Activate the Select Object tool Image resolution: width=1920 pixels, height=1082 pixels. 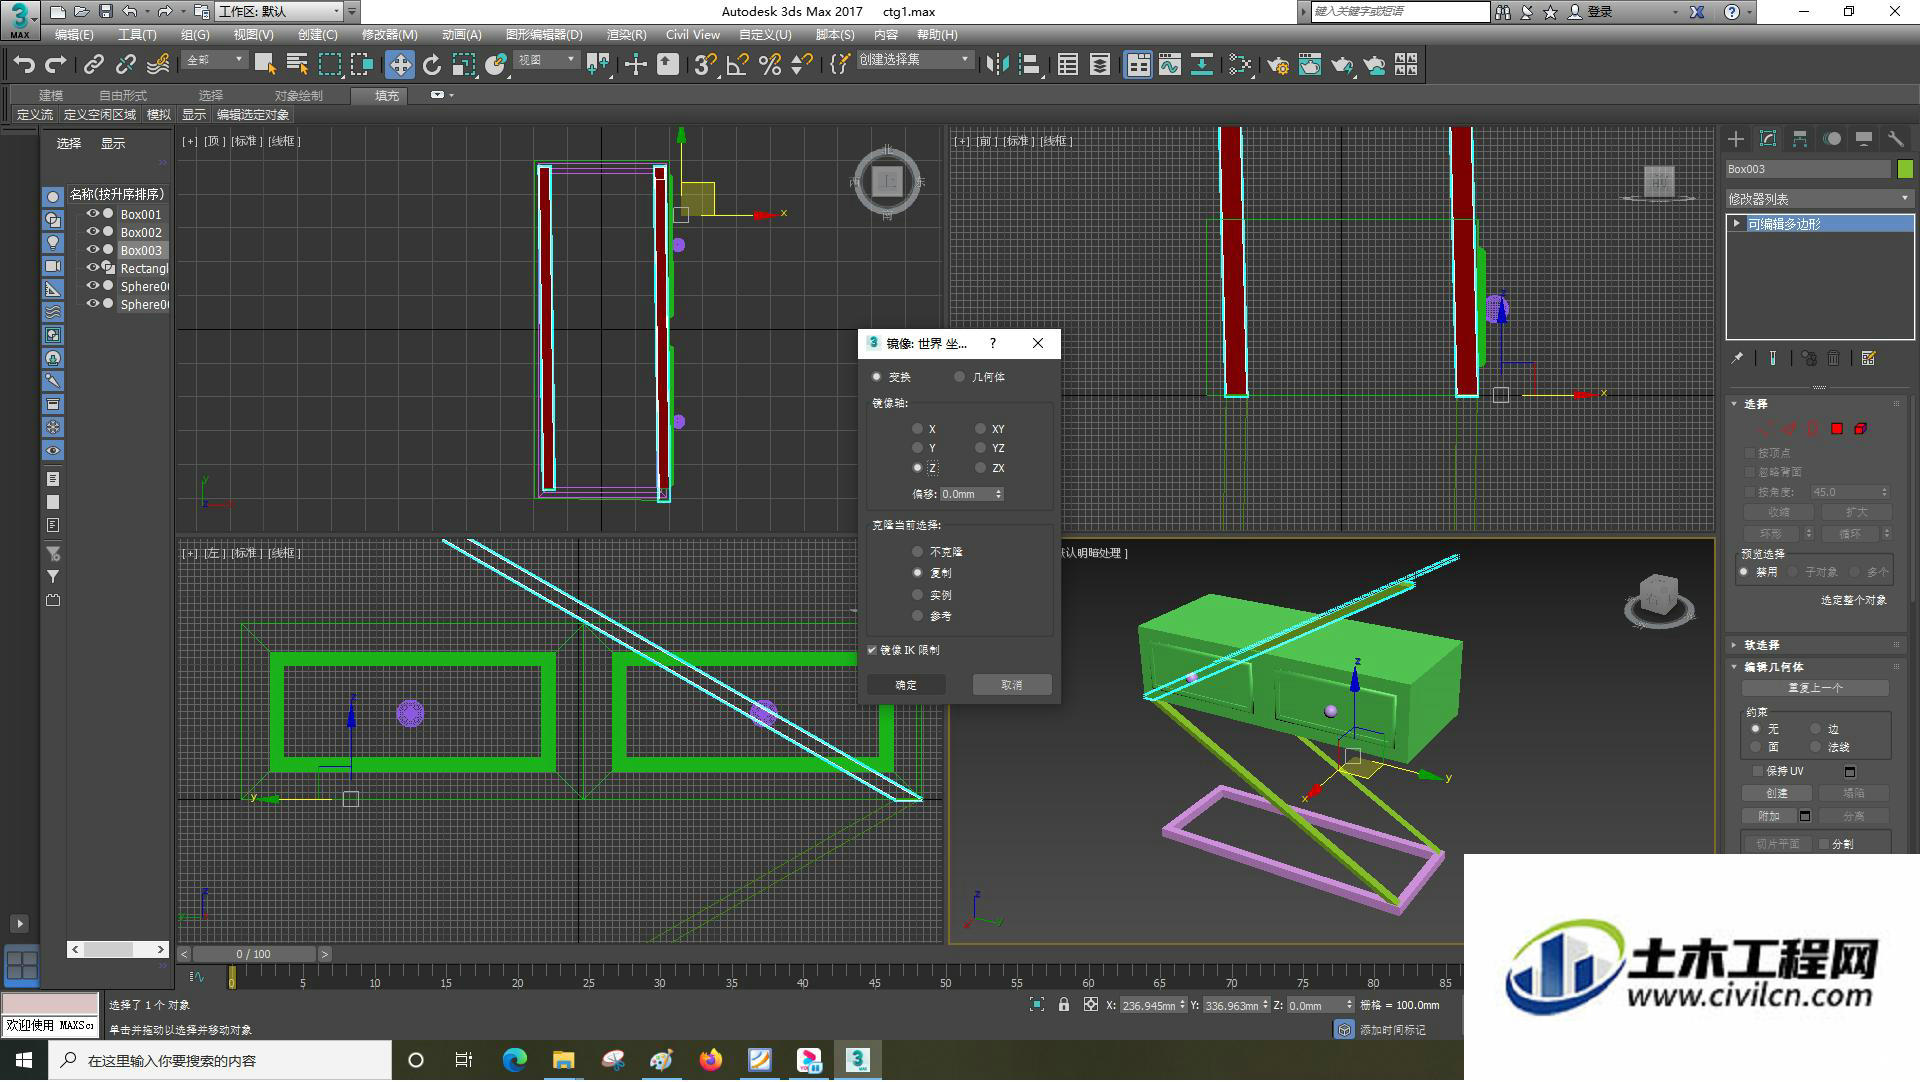pyautogui.click(x=265, y=65)
